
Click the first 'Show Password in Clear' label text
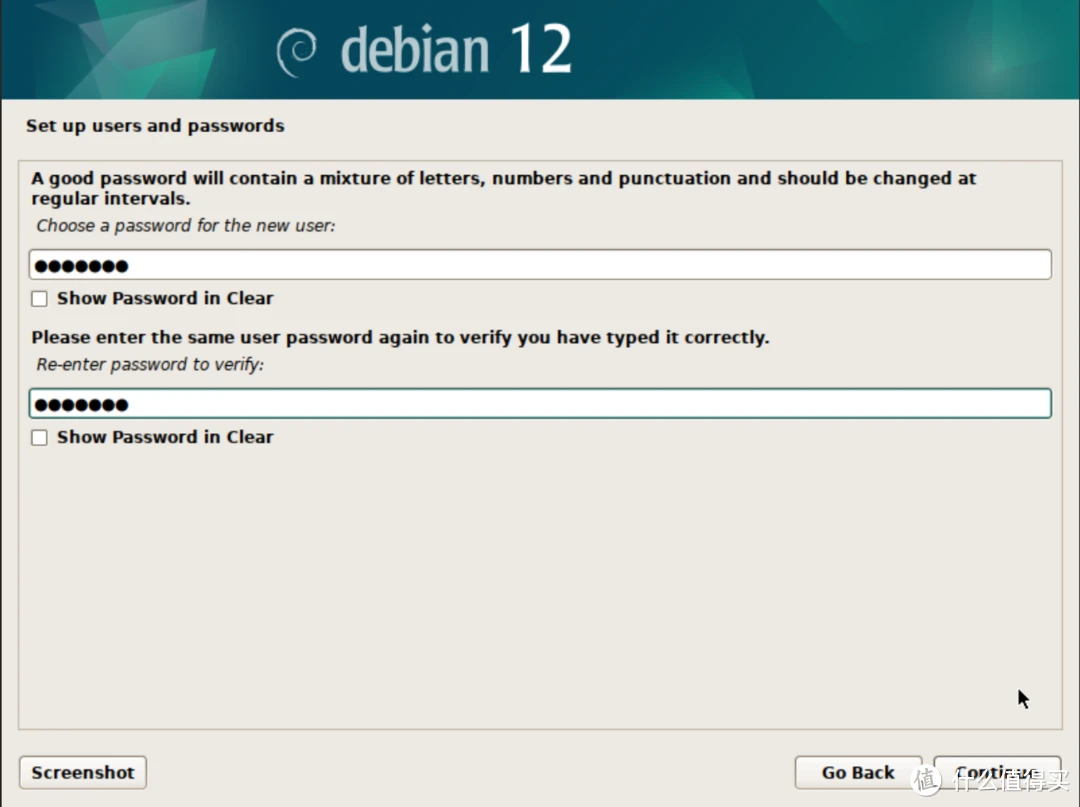[165, 298]
